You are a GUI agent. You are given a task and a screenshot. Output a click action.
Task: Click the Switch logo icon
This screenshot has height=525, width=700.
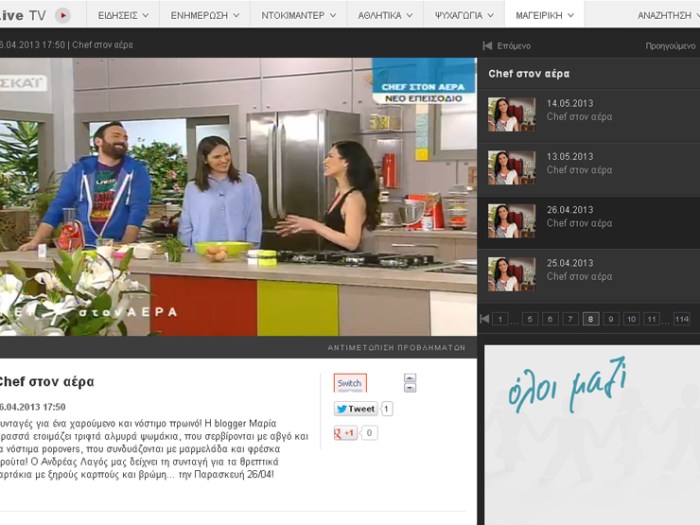coord(350,383)
